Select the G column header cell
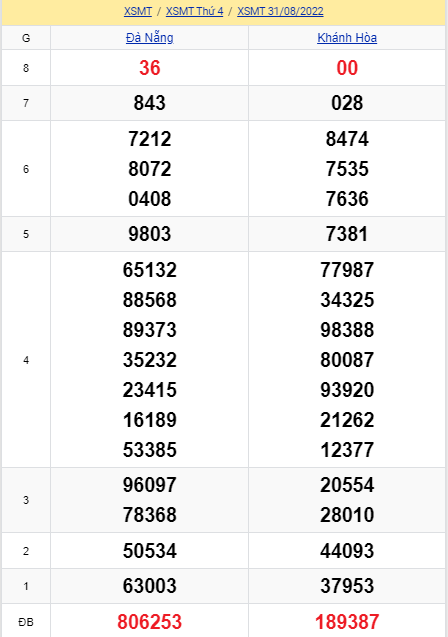Viewport: 448px width, 637px height. tap(26, 38)
